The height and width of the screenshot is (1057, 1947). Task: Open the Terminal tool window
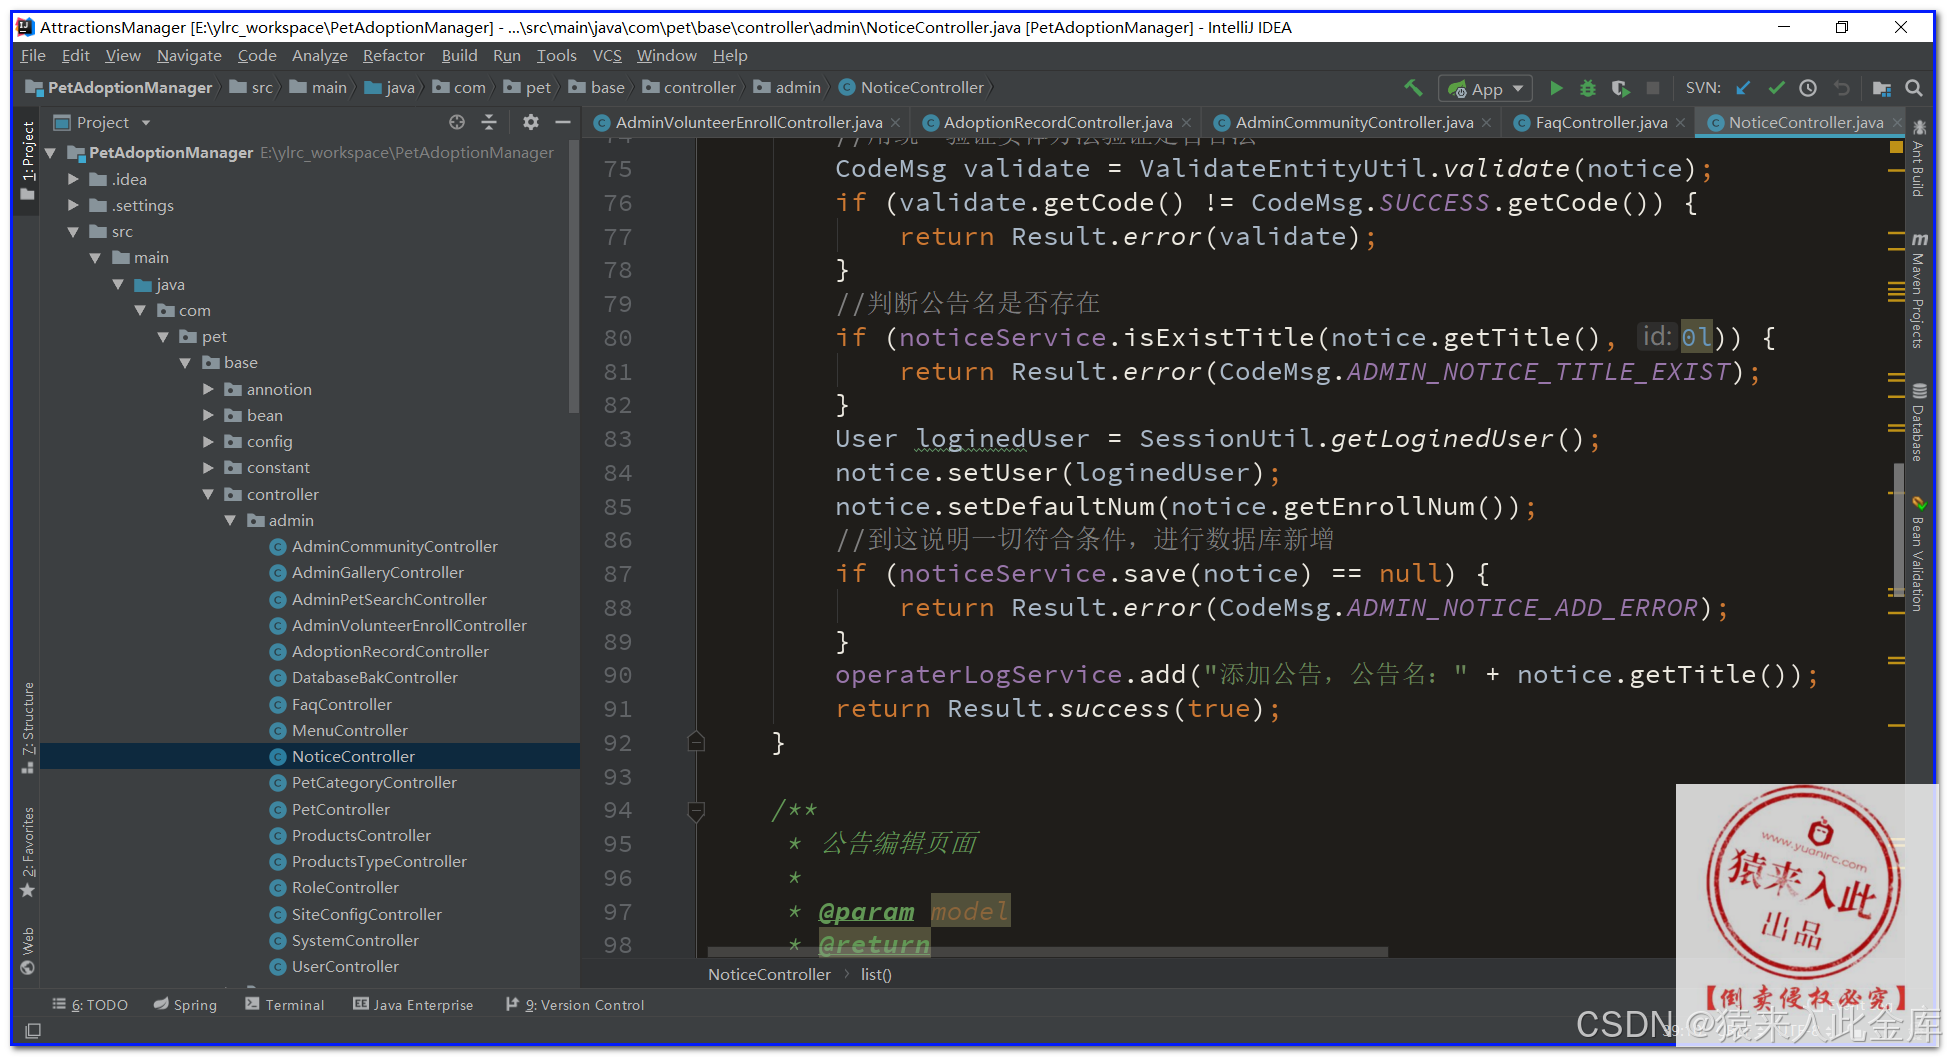coord(285,1005)
